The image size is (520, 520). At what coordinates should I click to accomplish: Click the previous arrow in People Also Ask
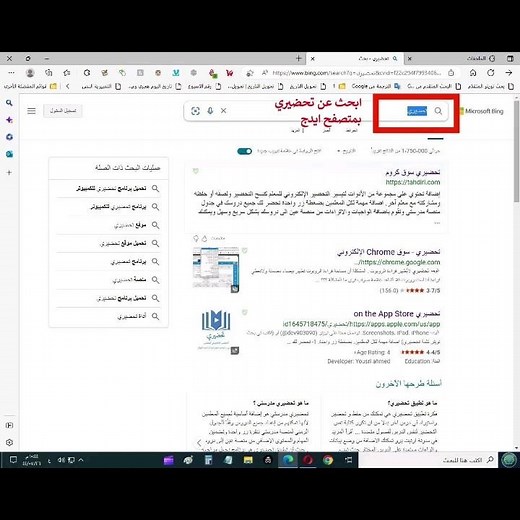[199, 443]
